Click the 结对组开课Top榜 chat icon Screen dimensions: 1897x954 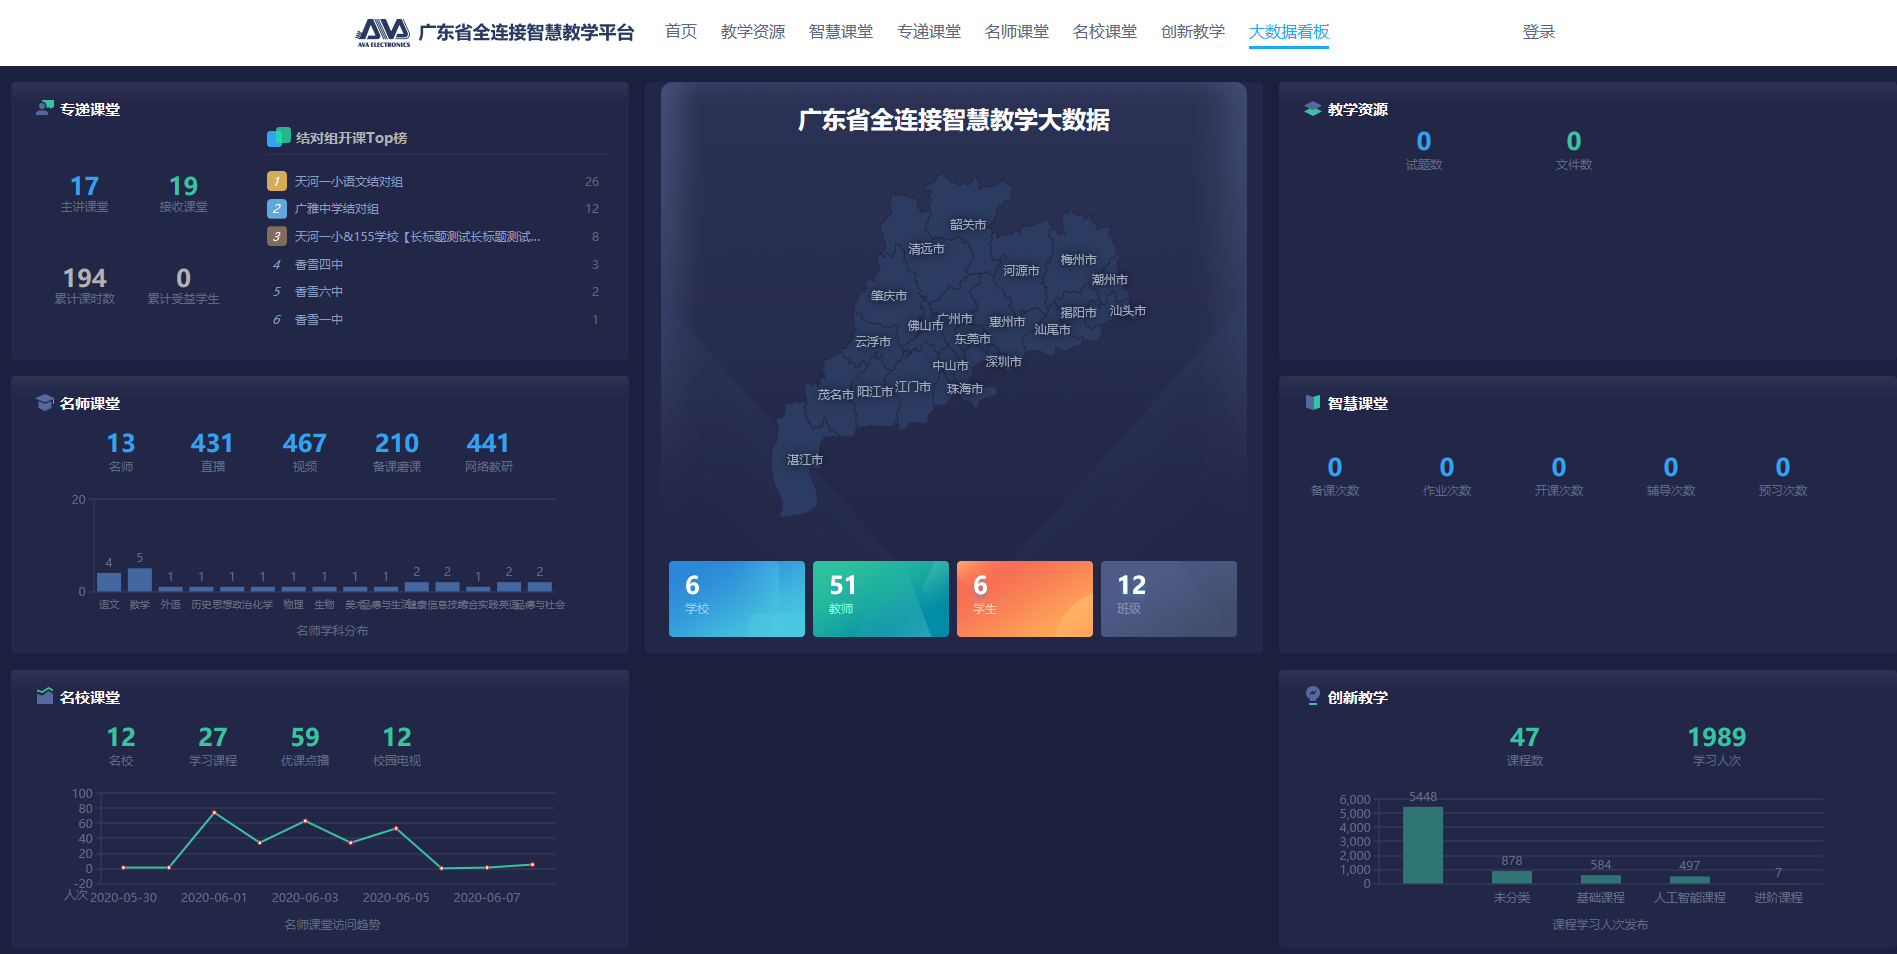click(278, 137)
